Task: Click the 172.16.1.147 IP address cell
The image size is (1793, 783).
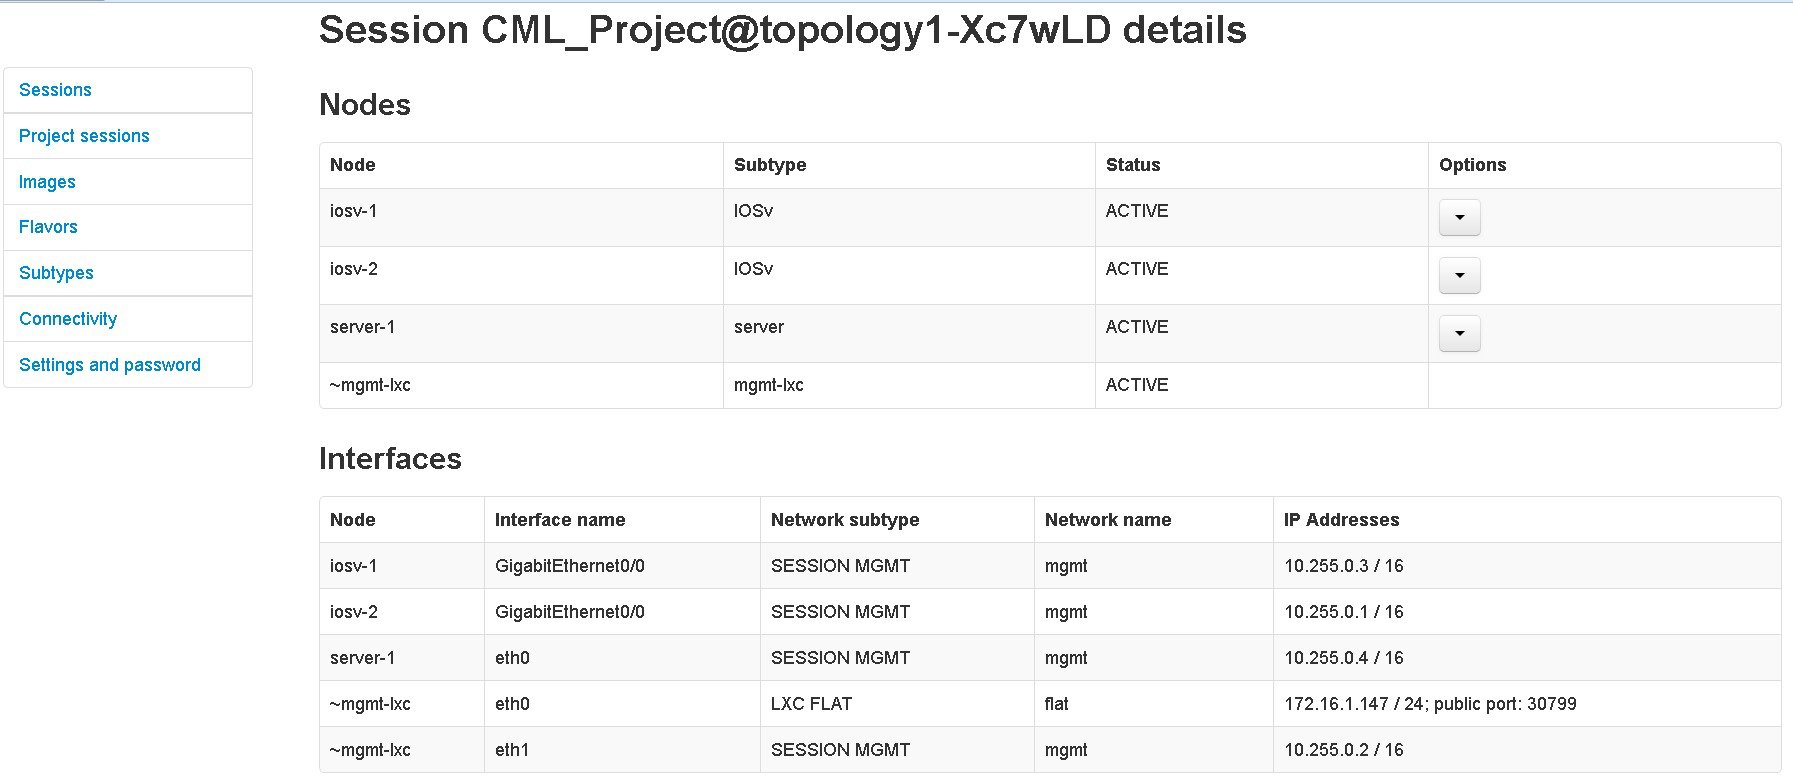Action: click(x=1430, y=704)
